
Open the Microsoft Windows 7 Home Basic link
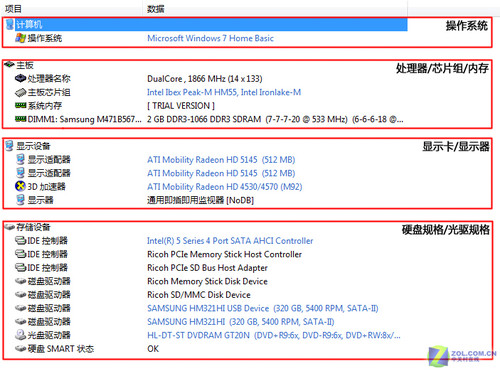210,38
